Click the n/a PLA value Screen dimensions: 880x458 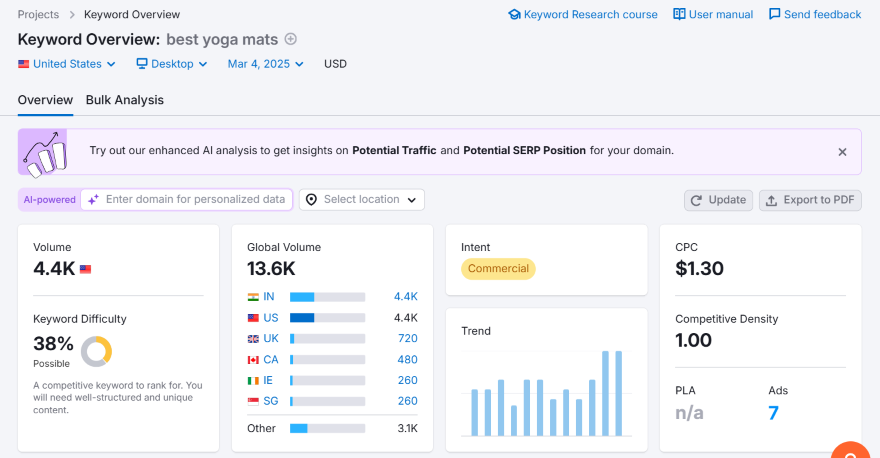click(689, 413)
